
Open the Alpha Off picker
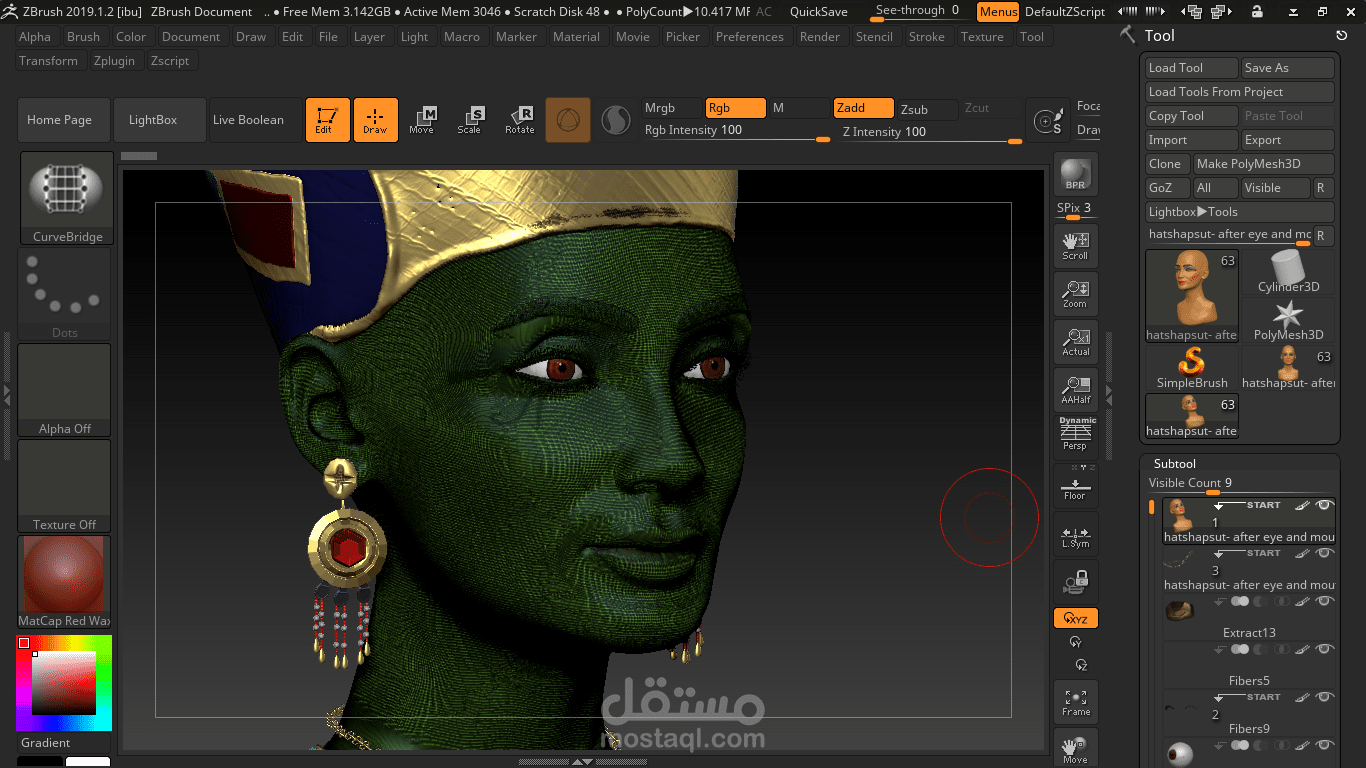[x=65, y=390]
